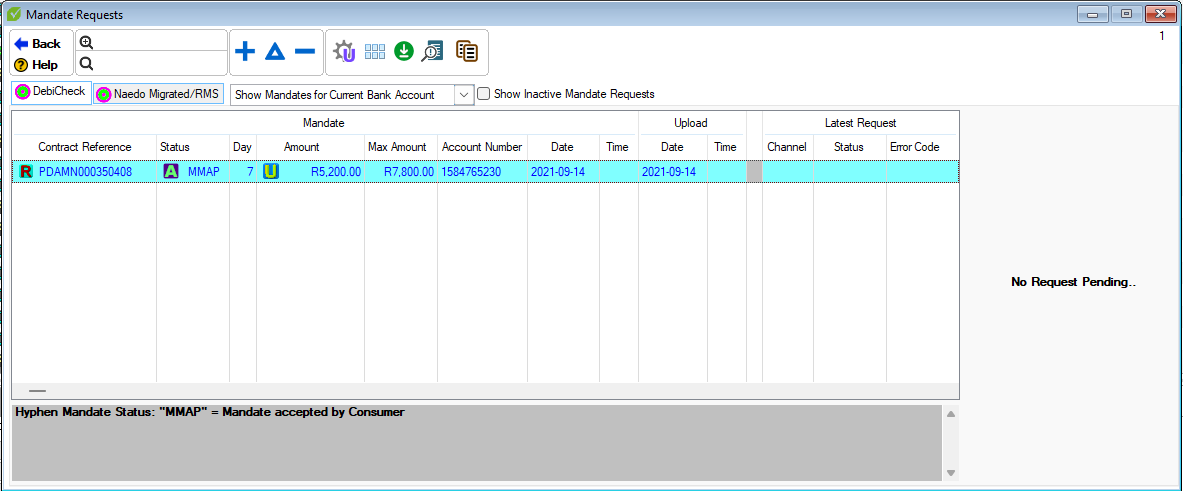Viewport: 1183px width, 491px height.
Task: Enable Show Inactive Mandate Requests checkbox
Action: [x=484, y=94]
